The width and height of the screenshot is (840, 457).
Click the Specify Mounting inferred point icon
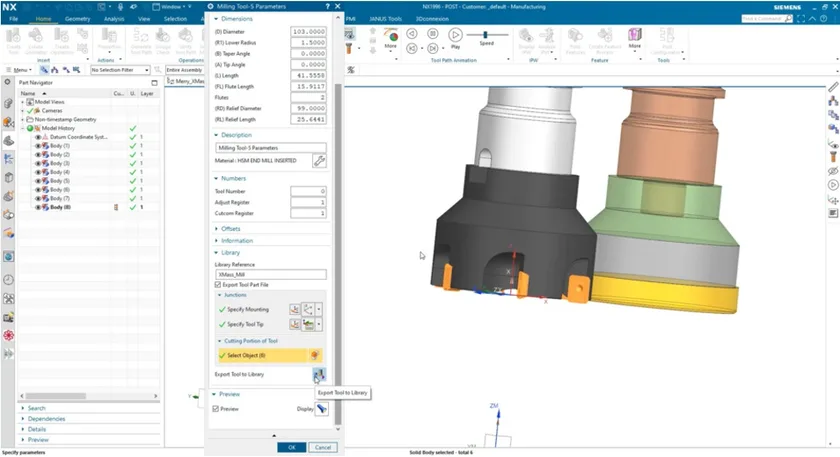point(308,309)
